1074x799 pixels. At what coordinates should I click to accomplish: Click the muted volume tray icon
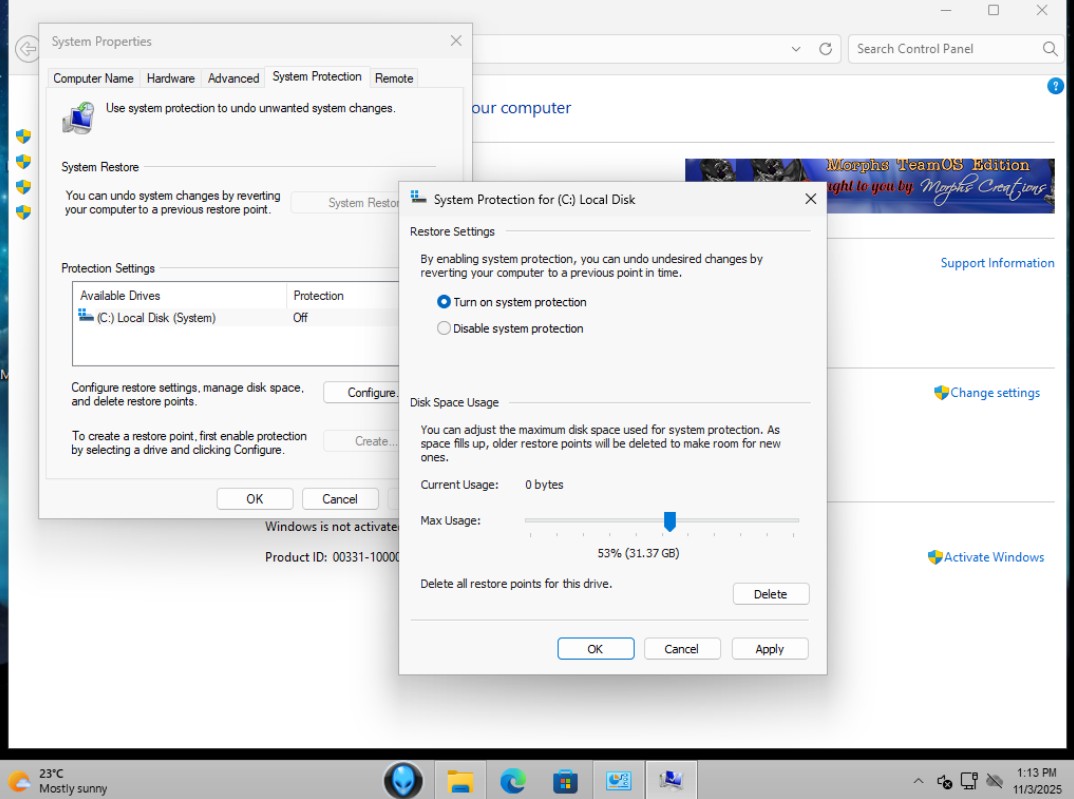point(945,781)
